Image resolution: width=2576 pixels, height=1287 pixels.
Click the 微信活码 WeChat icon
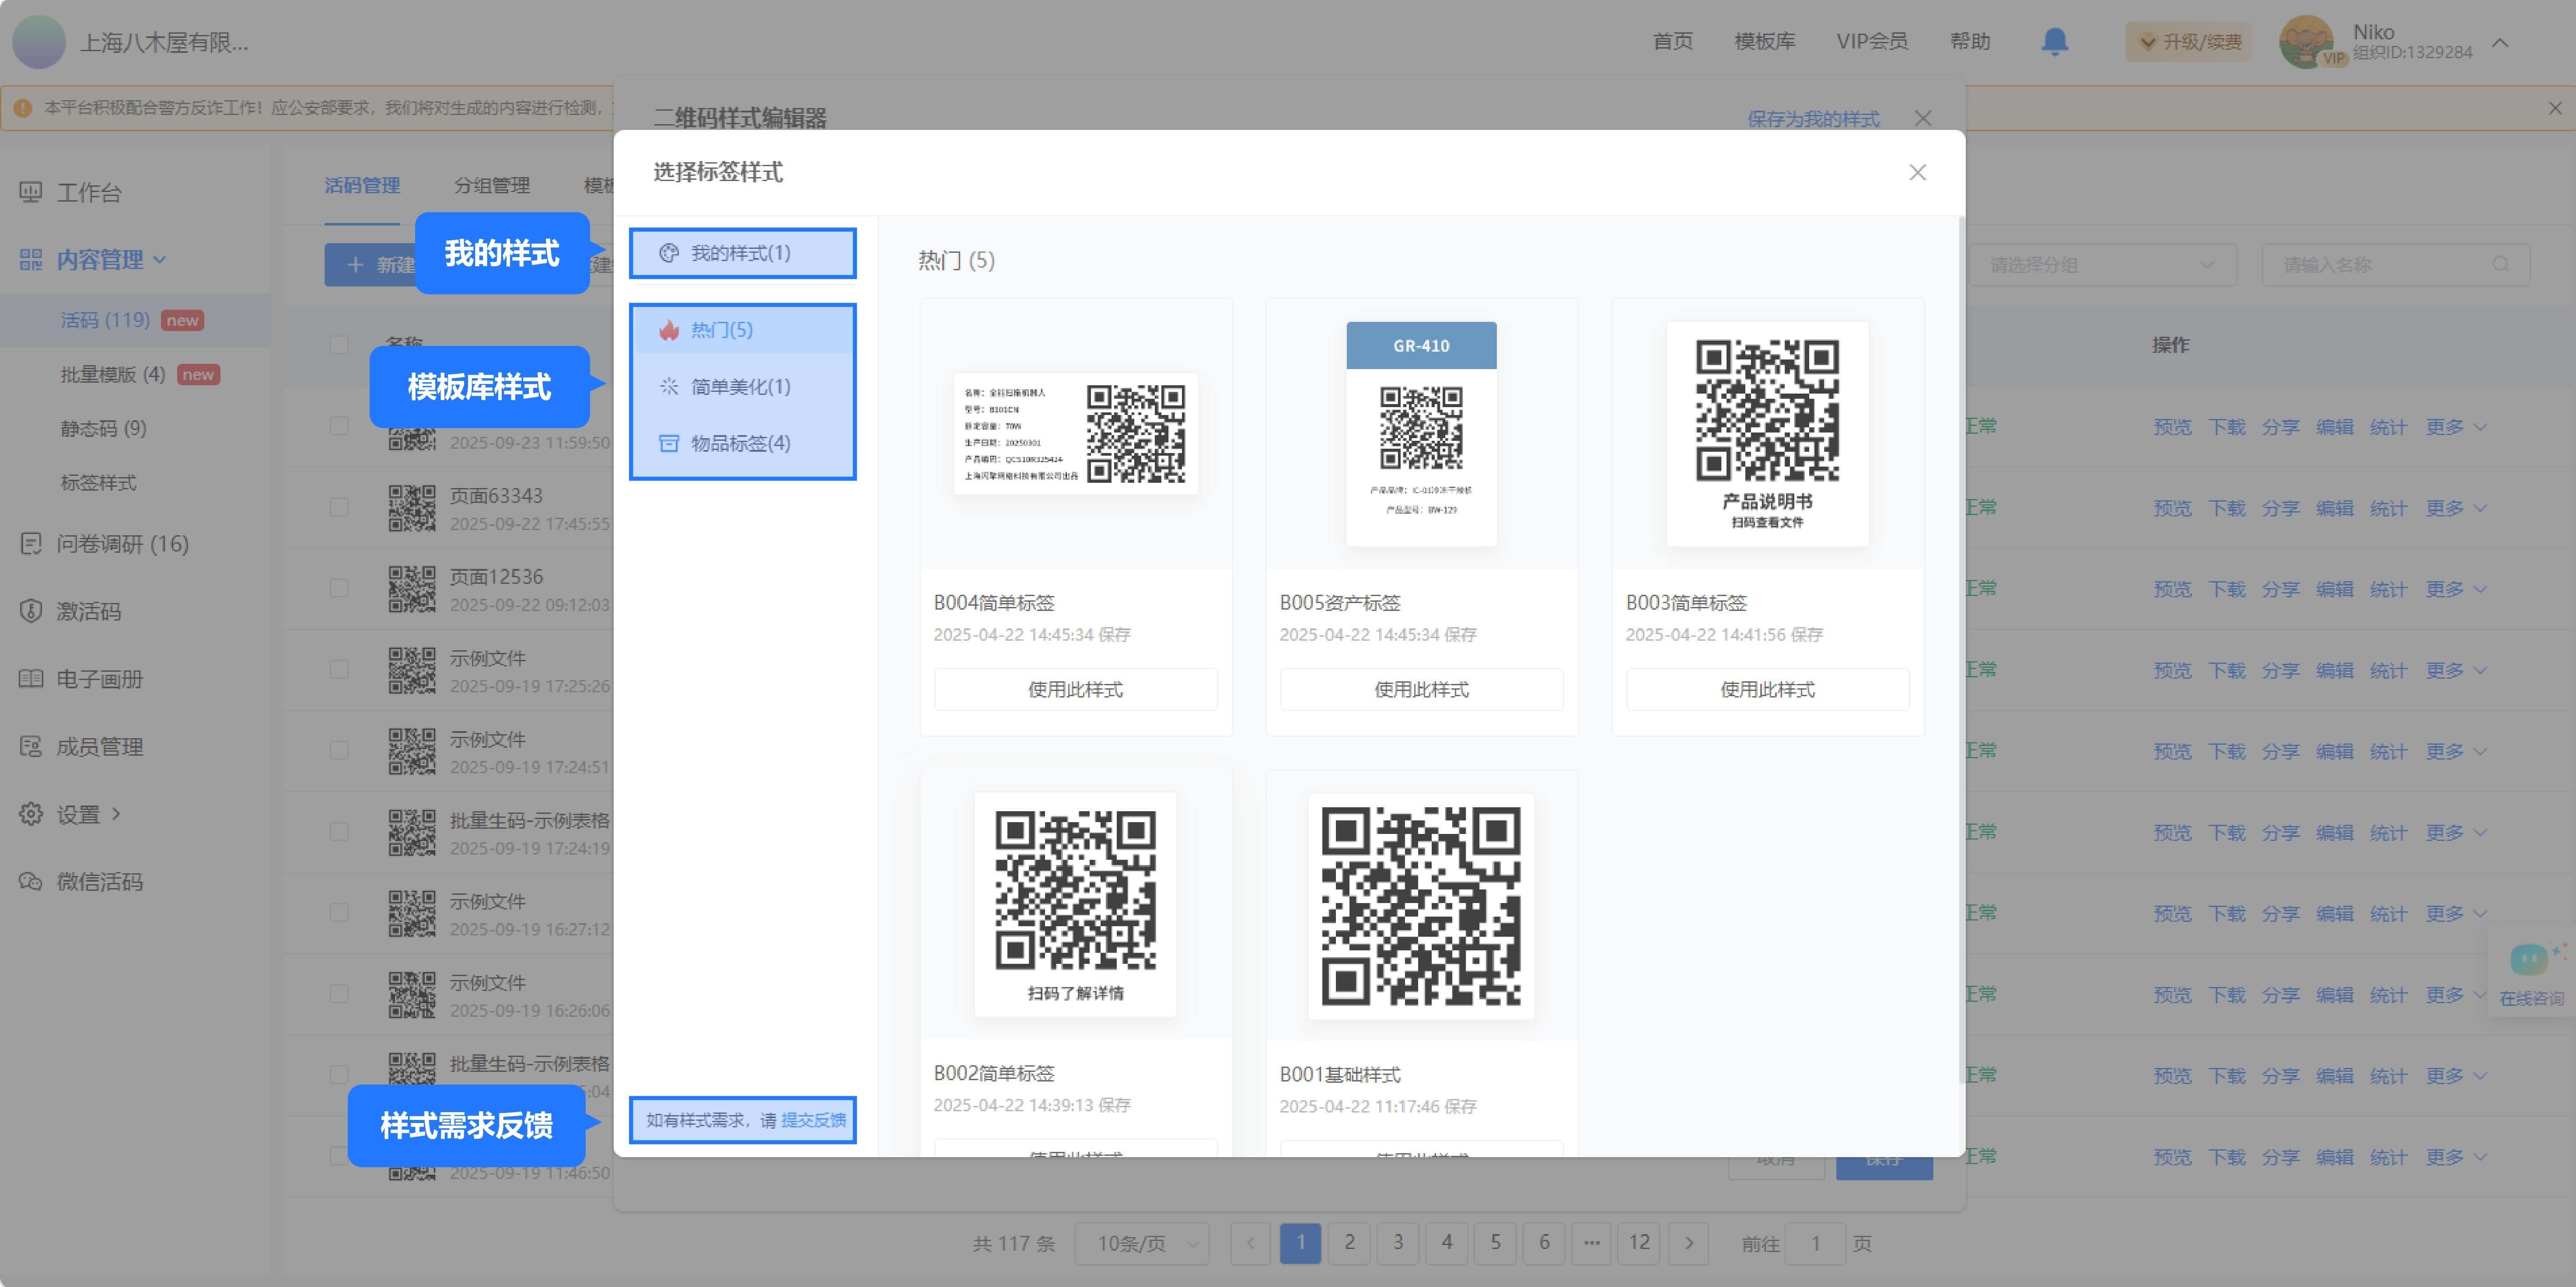(31, 881)
